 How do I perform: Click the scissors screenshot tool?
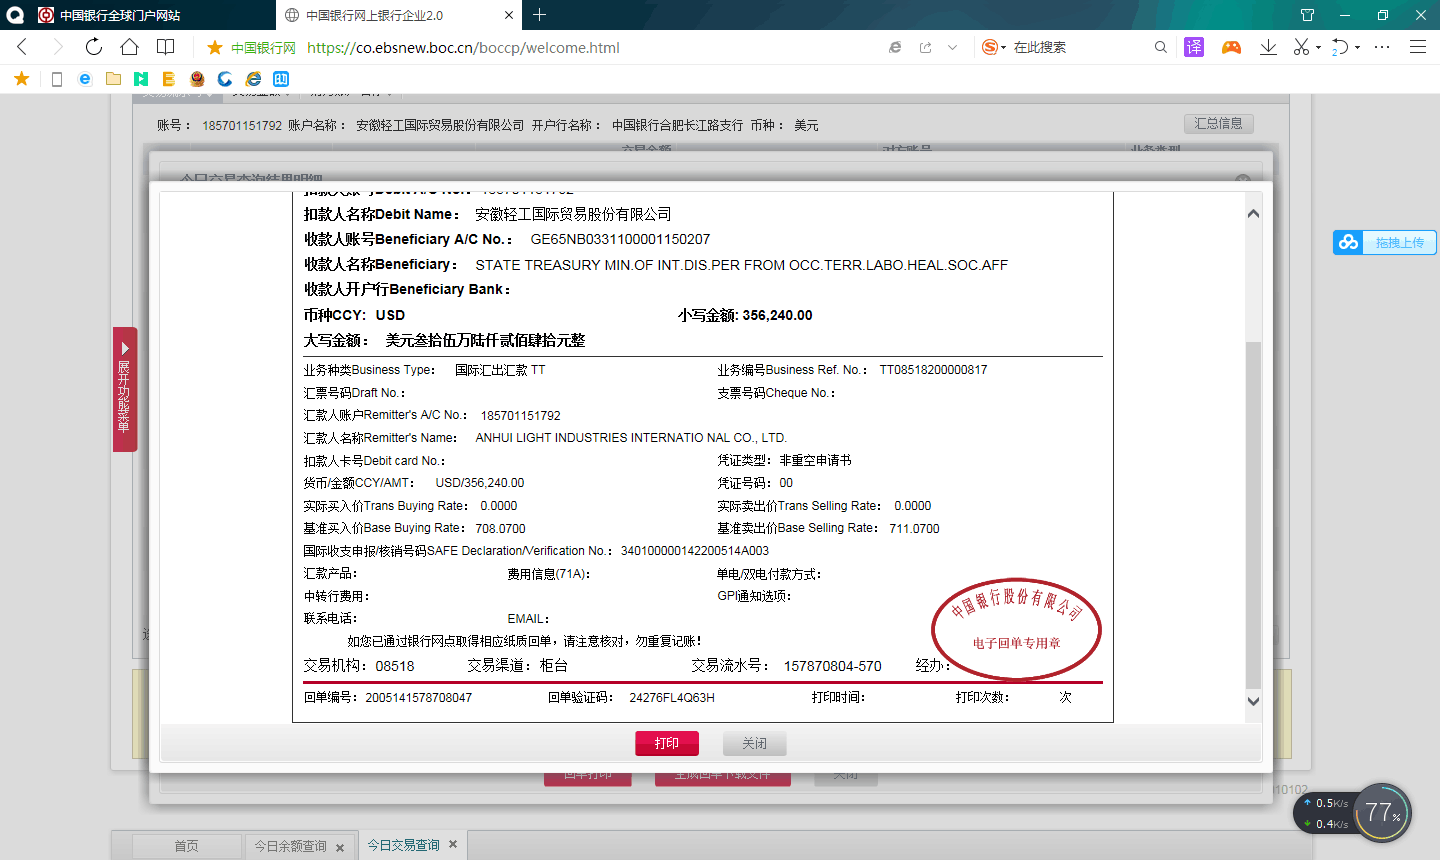point(1300,47)
